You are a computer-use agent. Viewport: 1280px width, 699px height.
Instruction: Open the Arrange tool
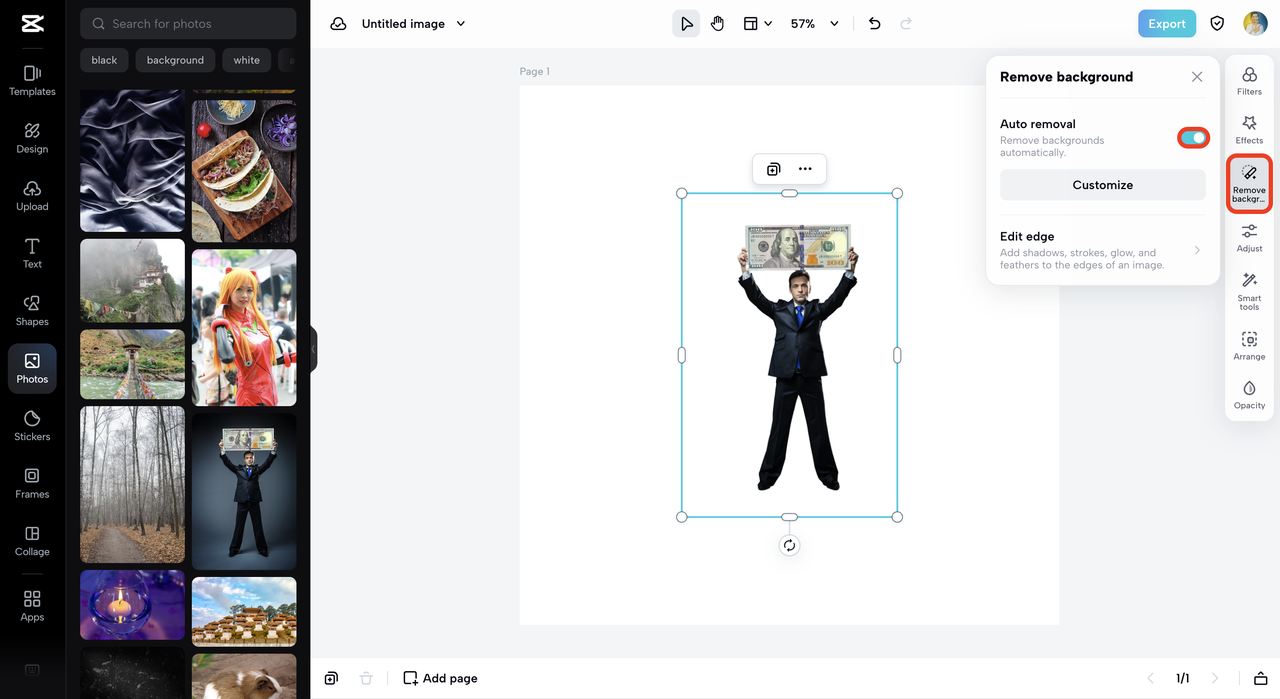point(1249,346)
